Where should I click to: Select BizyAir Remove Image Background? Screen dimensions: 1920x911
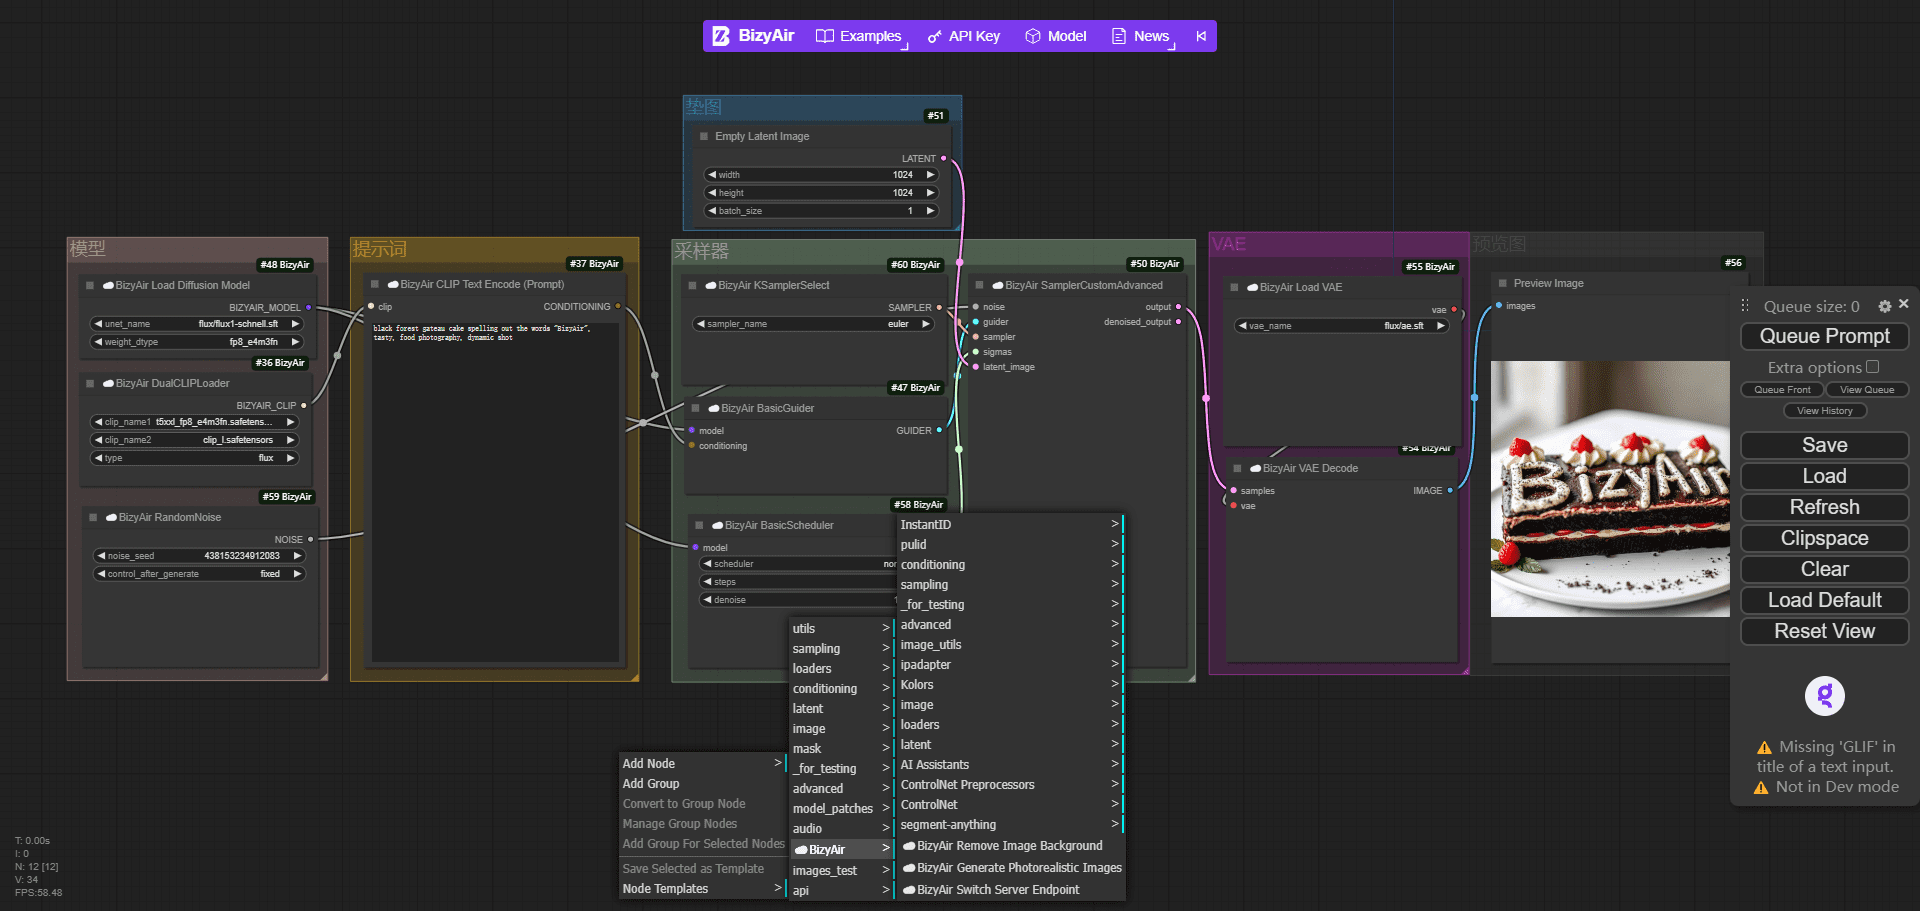point(1011,846)
